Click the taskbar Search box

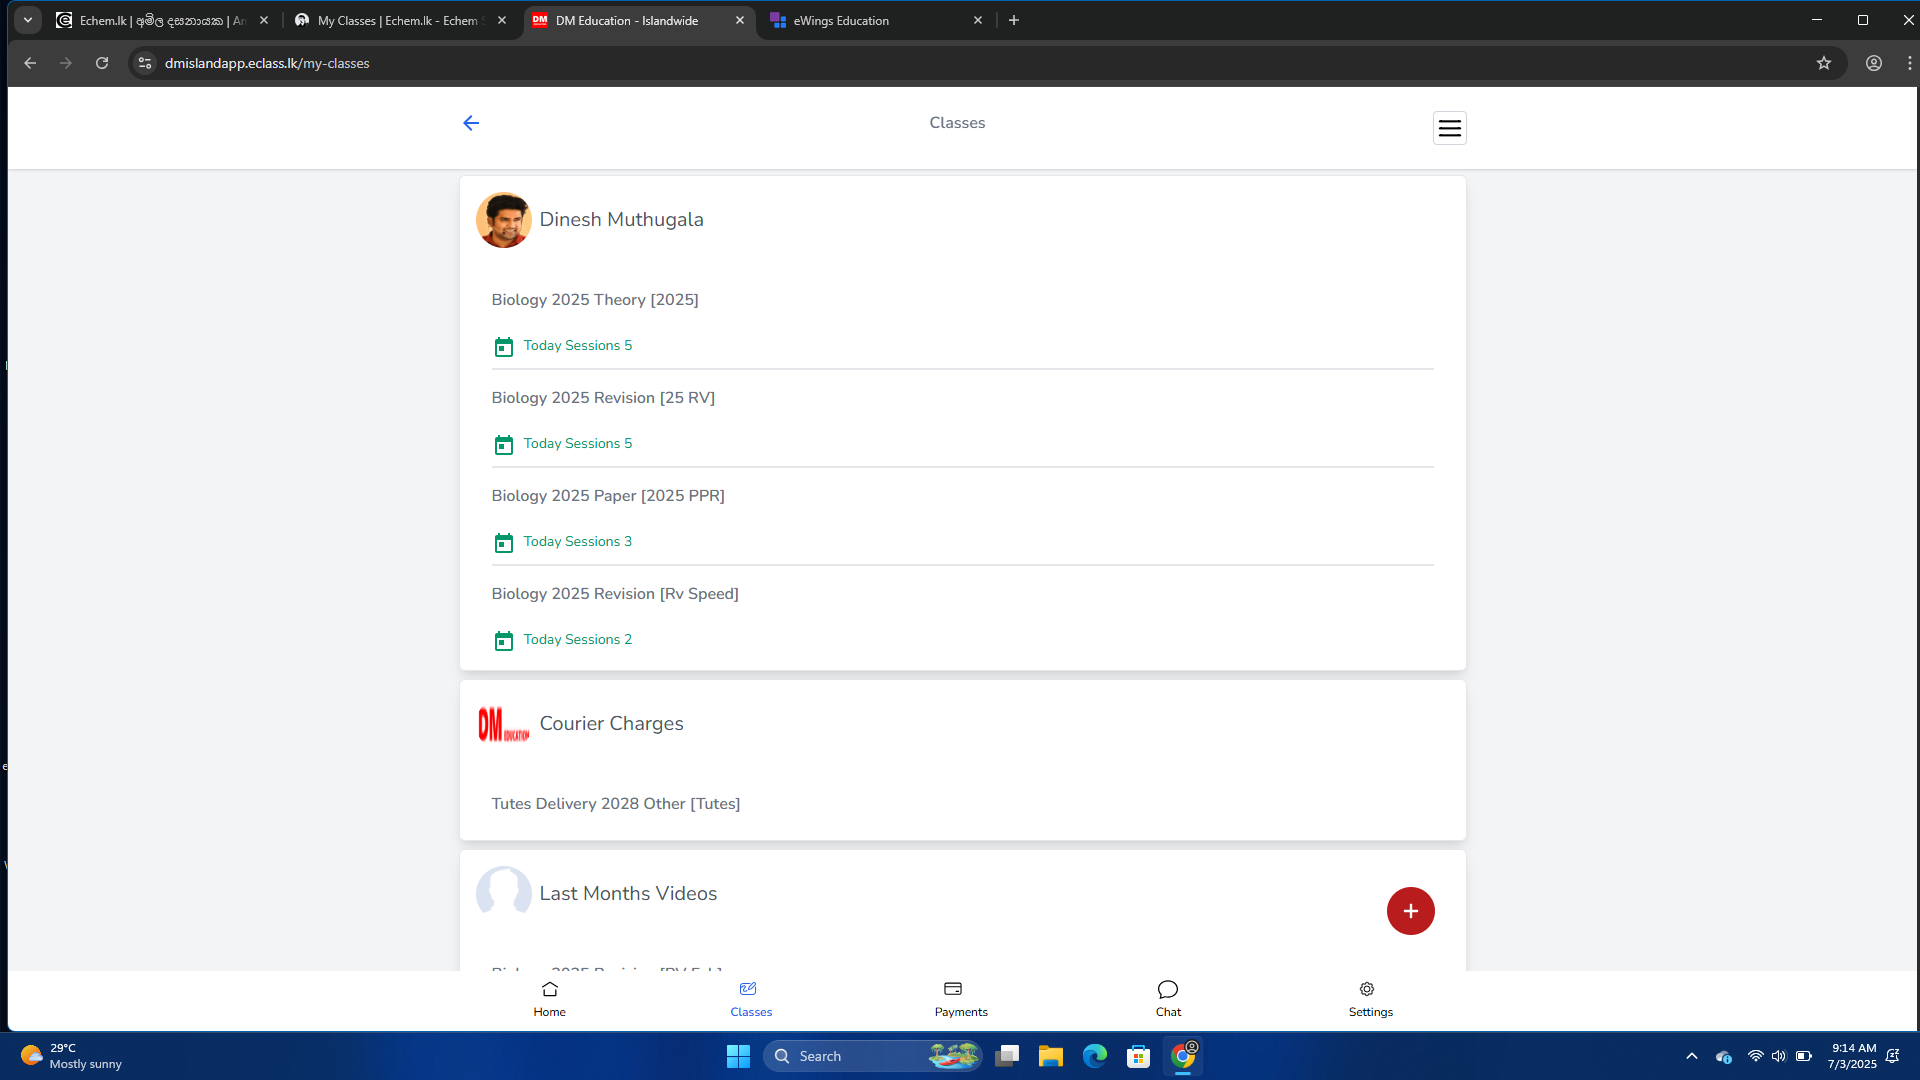point(873,1056)
